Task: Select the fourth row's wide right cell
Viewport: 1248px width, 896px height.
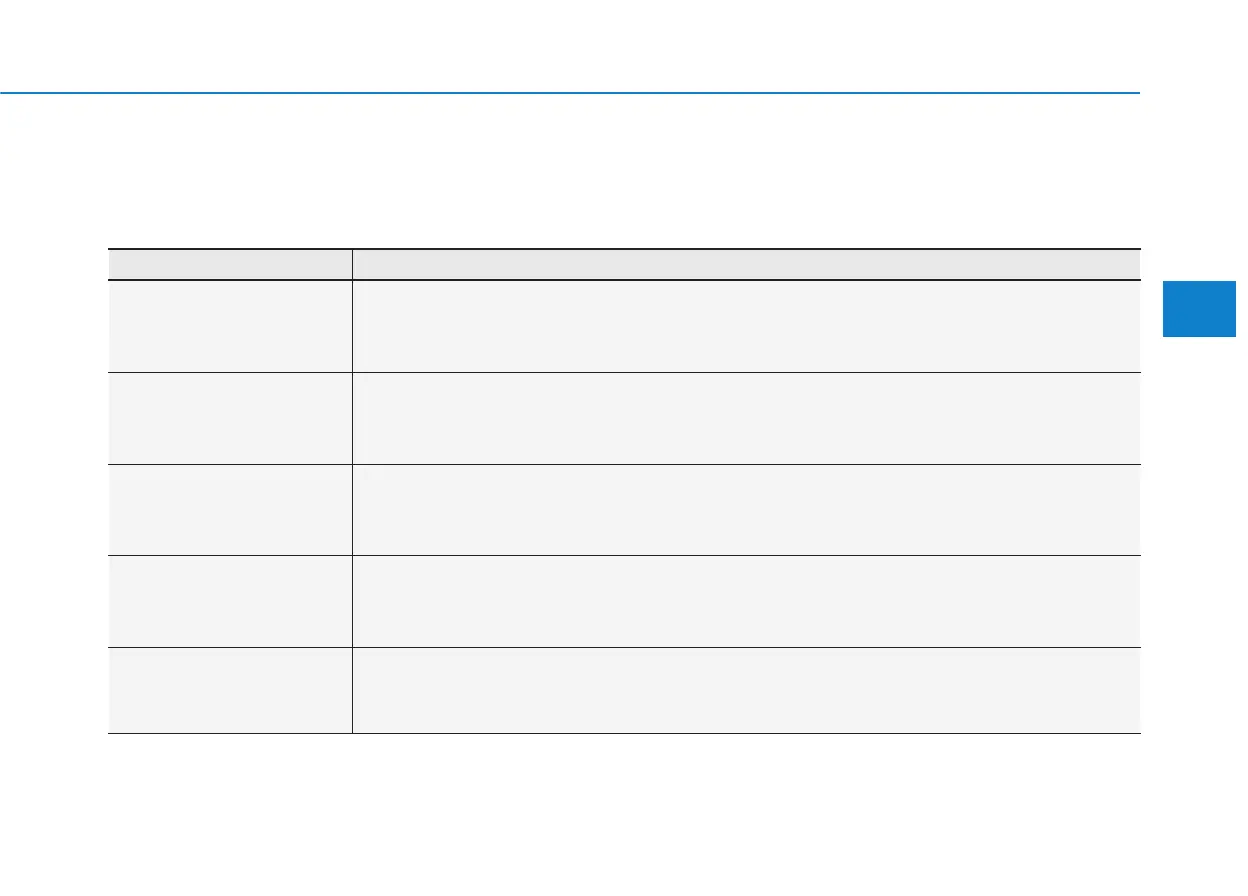Action: pos(746,601)
